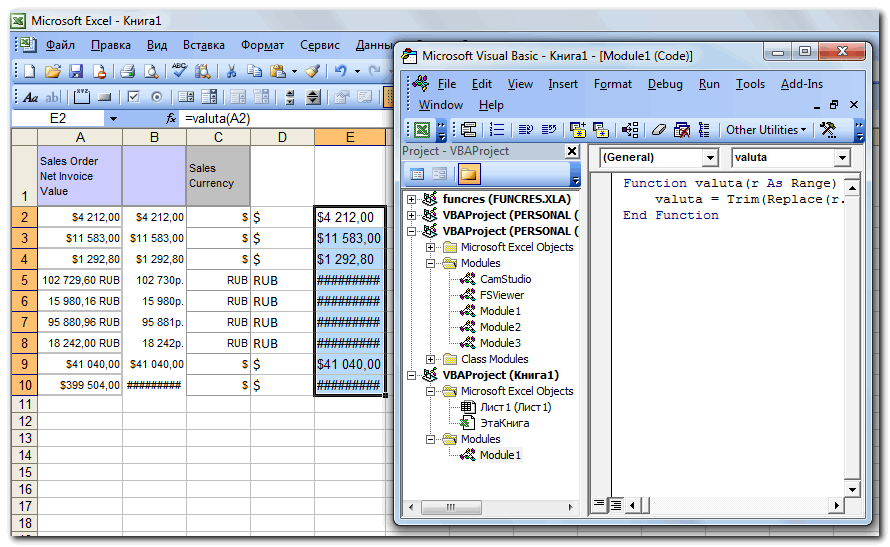
Task: Click the Print icon in Excel toolbar
Action: pos(128,71)
